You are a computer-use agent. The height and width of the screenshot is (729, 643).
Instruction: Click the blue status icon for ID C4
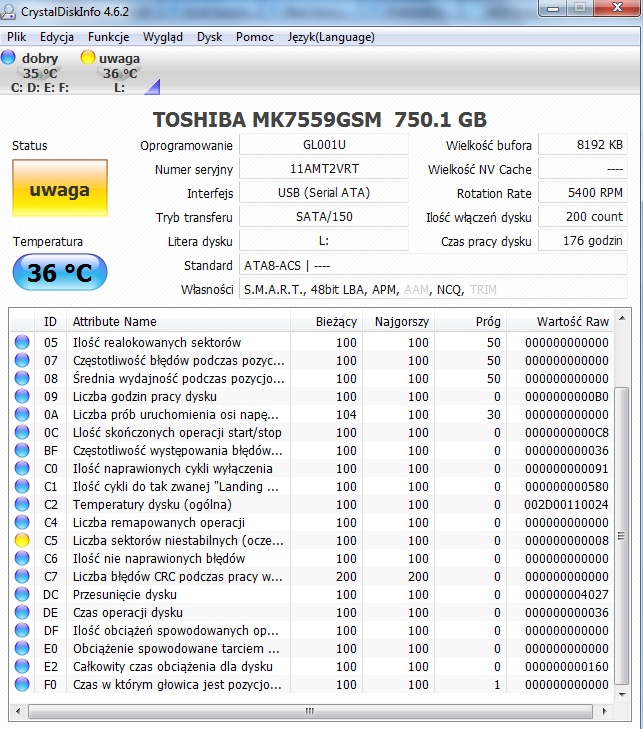(22, 522)
